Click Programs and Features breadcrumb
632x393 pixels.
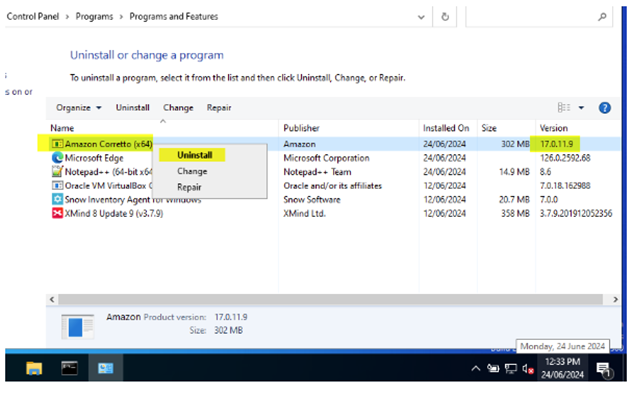174,17
